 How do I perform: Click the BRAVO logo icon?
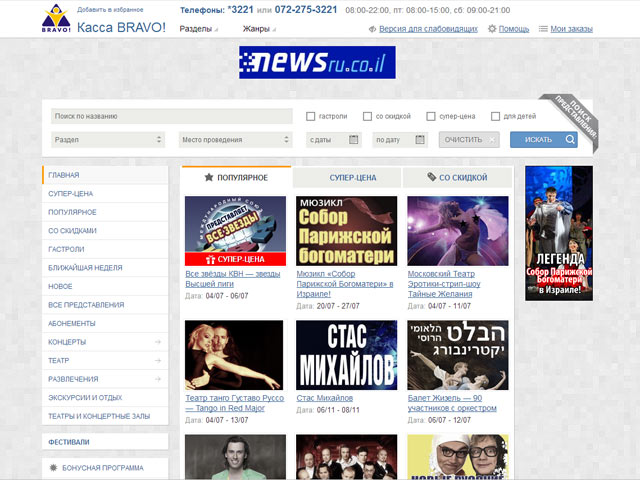(56, 18)
